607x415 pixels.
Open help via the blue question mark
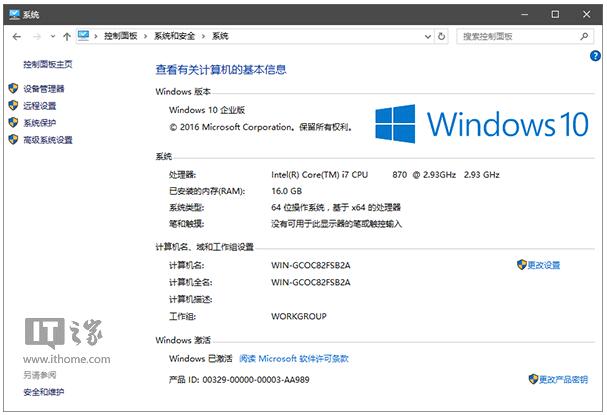[594, 69]
